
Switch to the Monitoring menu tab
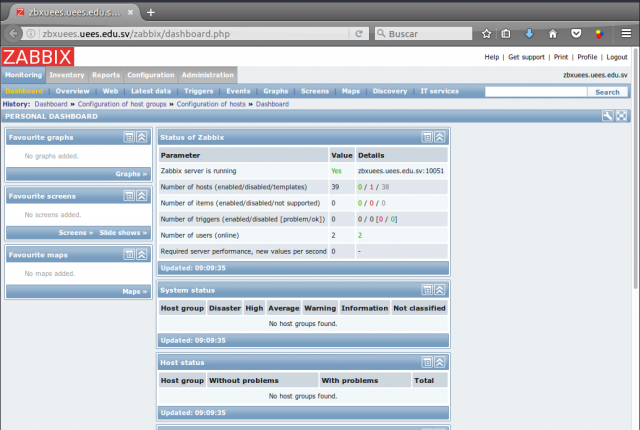coord(23,75)
